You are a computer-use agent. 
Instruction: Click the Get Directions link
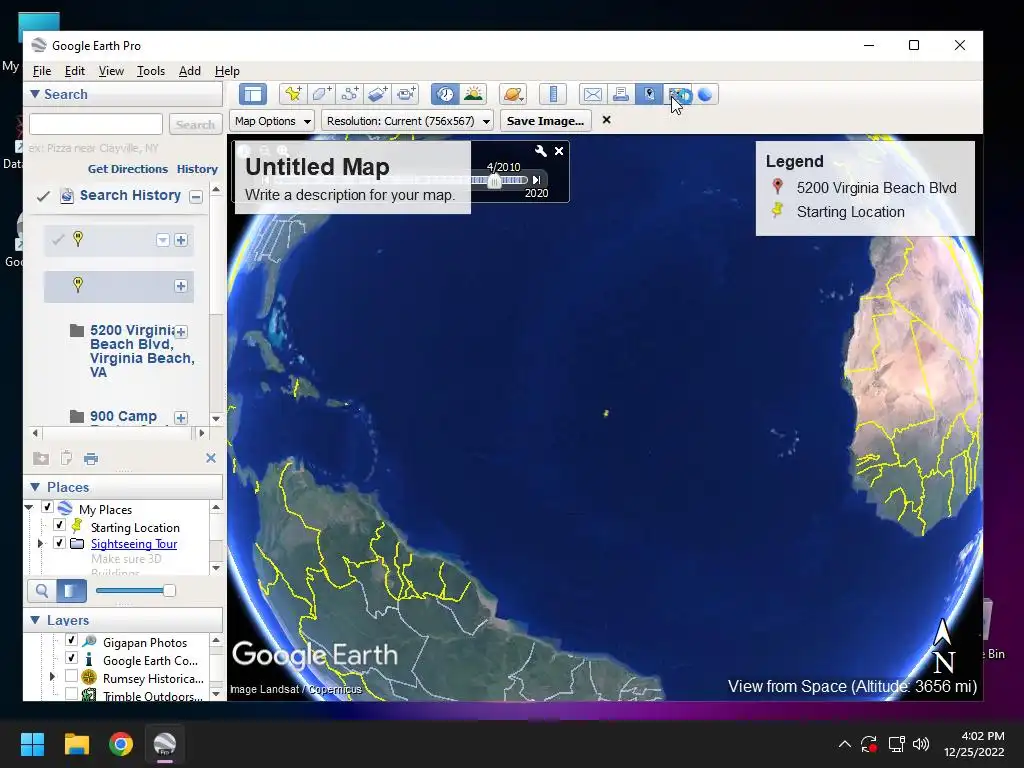point(128,169)
